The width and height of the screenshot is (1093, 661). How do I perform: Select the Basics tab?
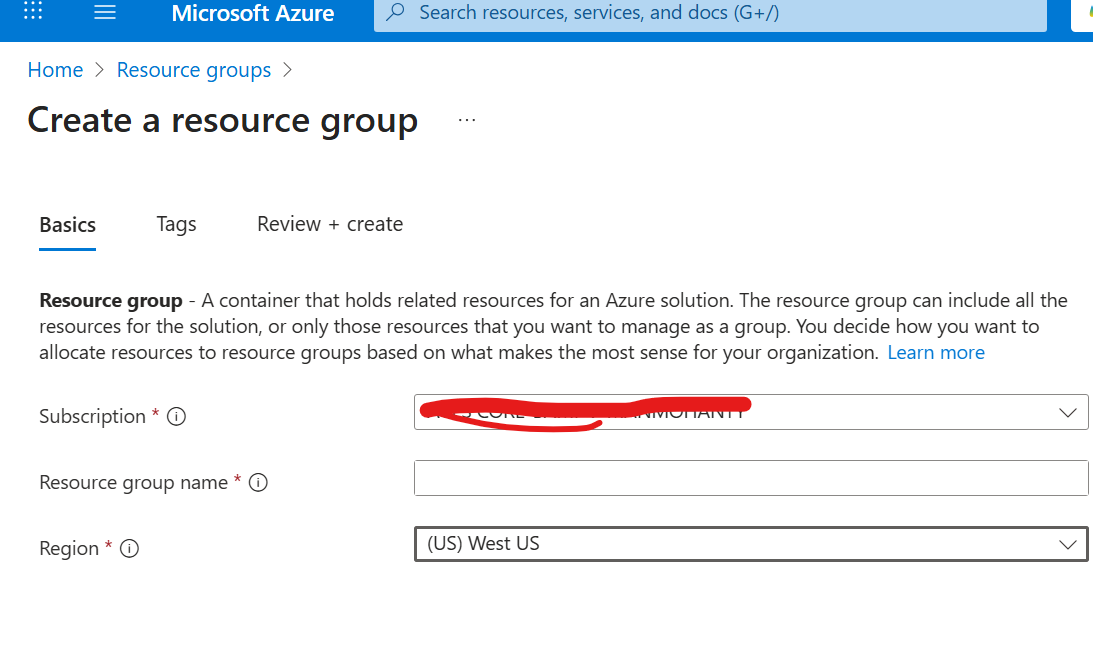point(68,225)
